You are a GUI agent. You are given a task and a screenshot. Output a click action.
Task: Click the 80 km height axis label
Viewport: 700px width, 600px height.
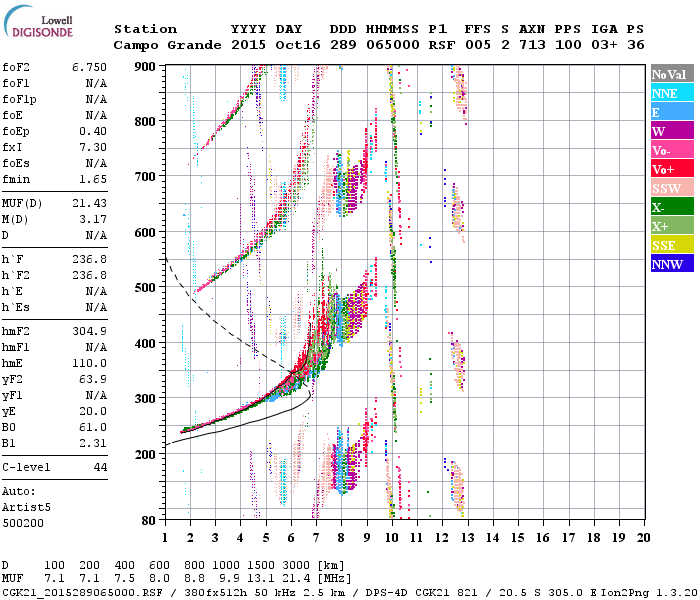(x=149, y=521)
